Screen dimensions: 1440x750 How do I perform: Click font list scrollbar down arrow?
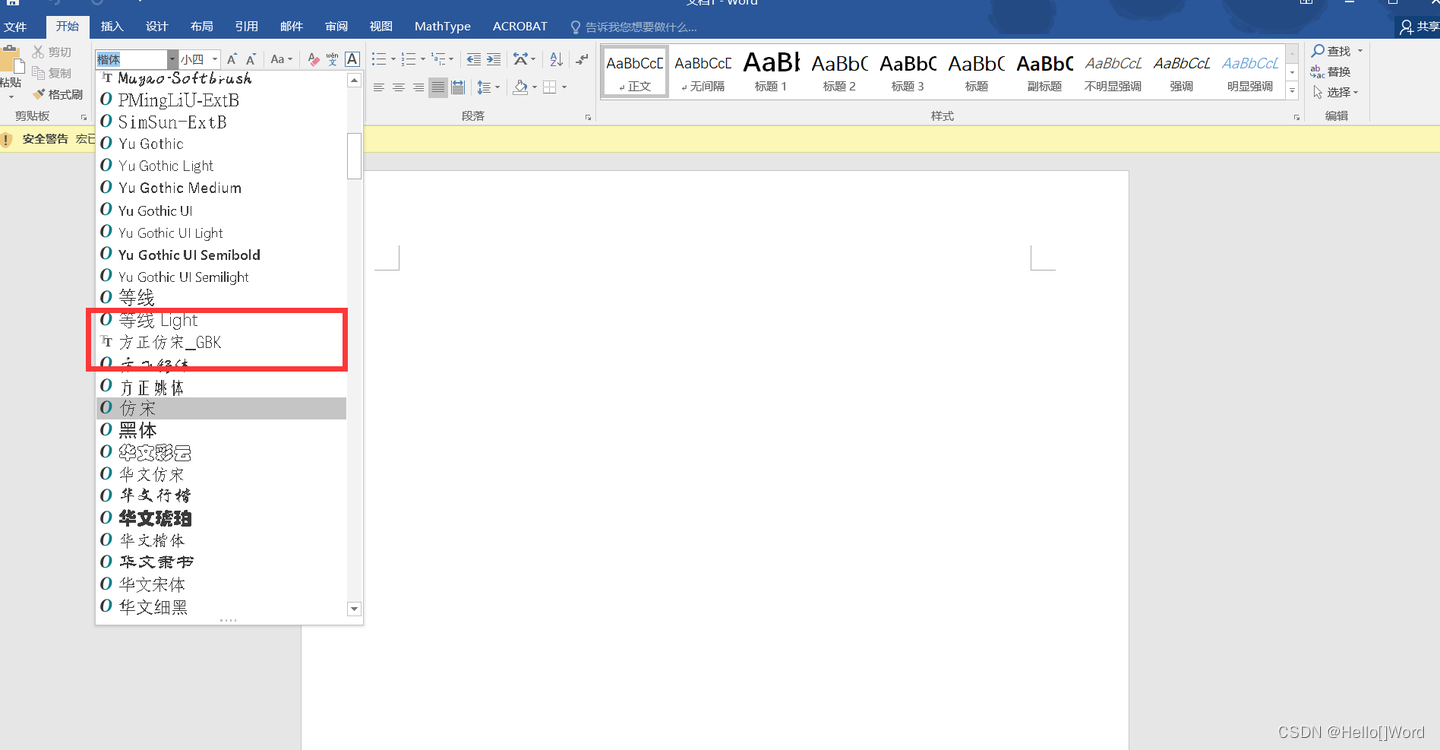click(x=353, y=609)
